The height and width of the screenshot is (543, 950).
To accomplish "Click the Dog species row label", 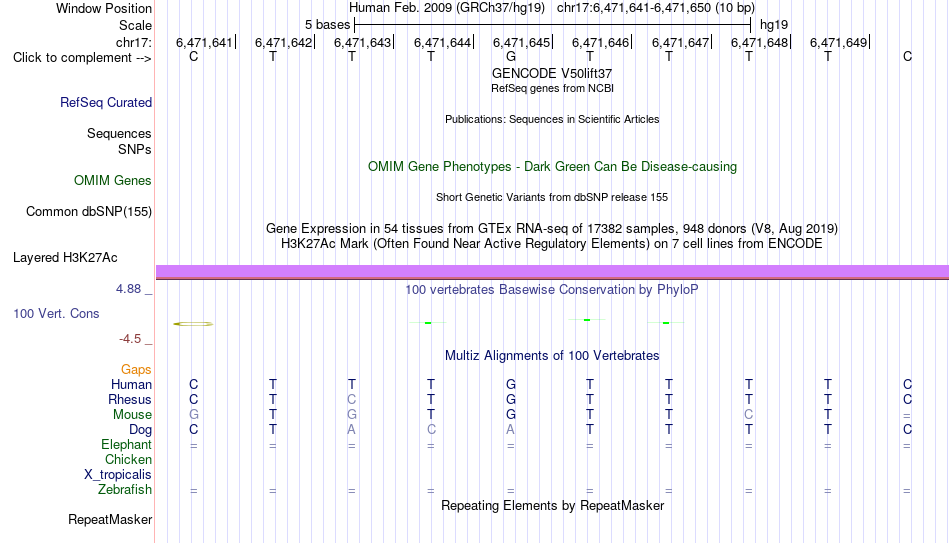I will tap(140, 430).
